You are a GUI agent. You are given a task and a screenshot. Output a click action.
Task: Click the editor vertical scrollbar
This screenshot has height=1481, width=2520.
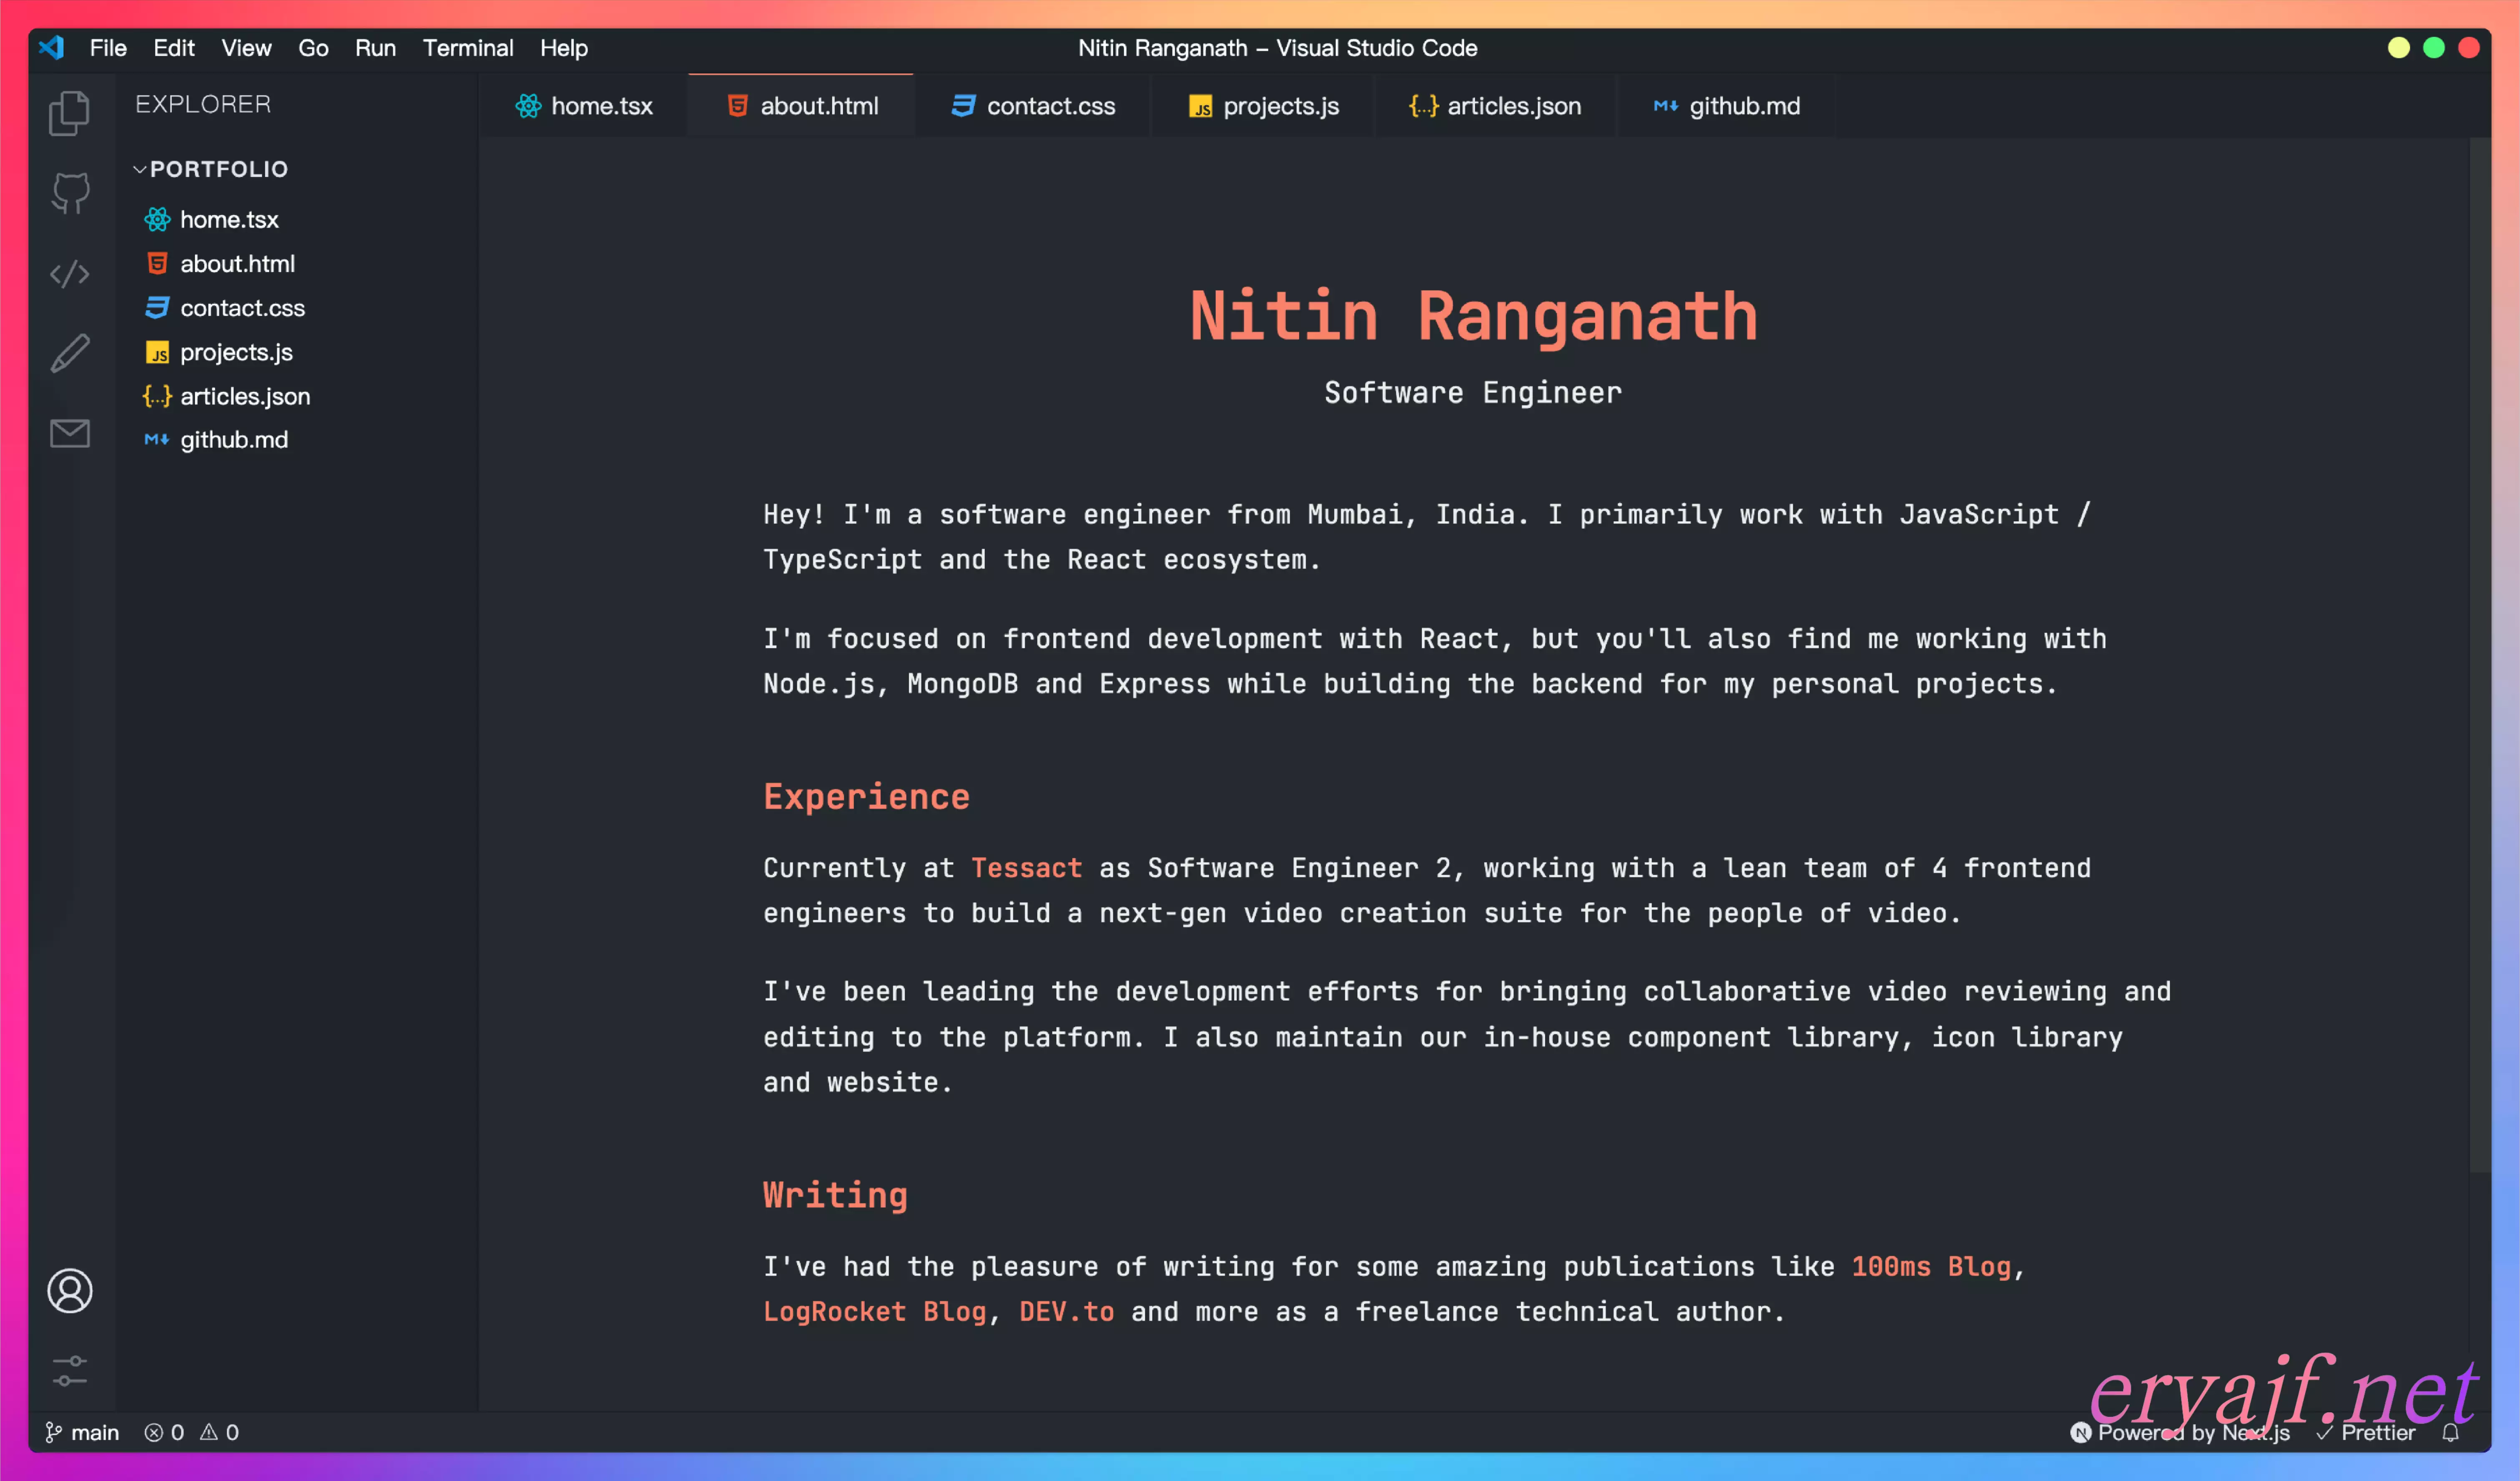tap(2479, 655)
